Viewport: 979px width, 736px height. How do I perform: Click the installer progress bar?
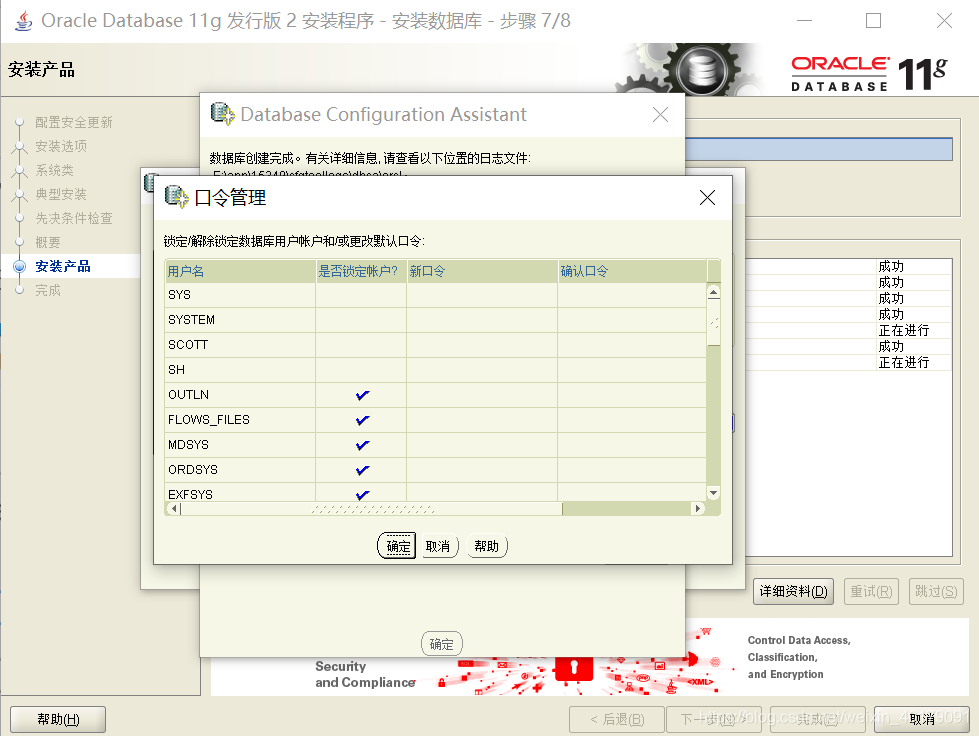click(x=819, y=149)
